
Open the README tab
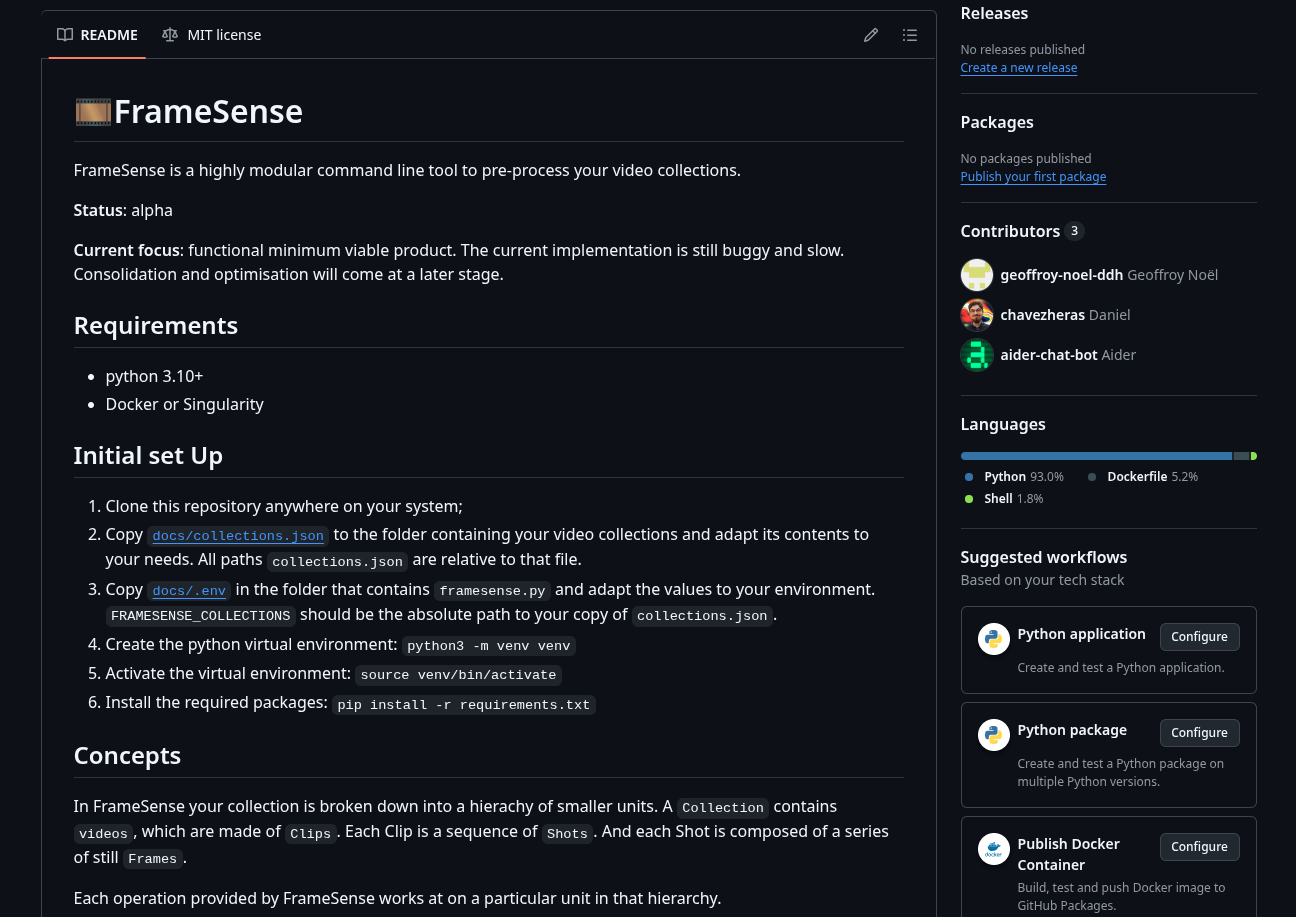click(x=97, y=35)
